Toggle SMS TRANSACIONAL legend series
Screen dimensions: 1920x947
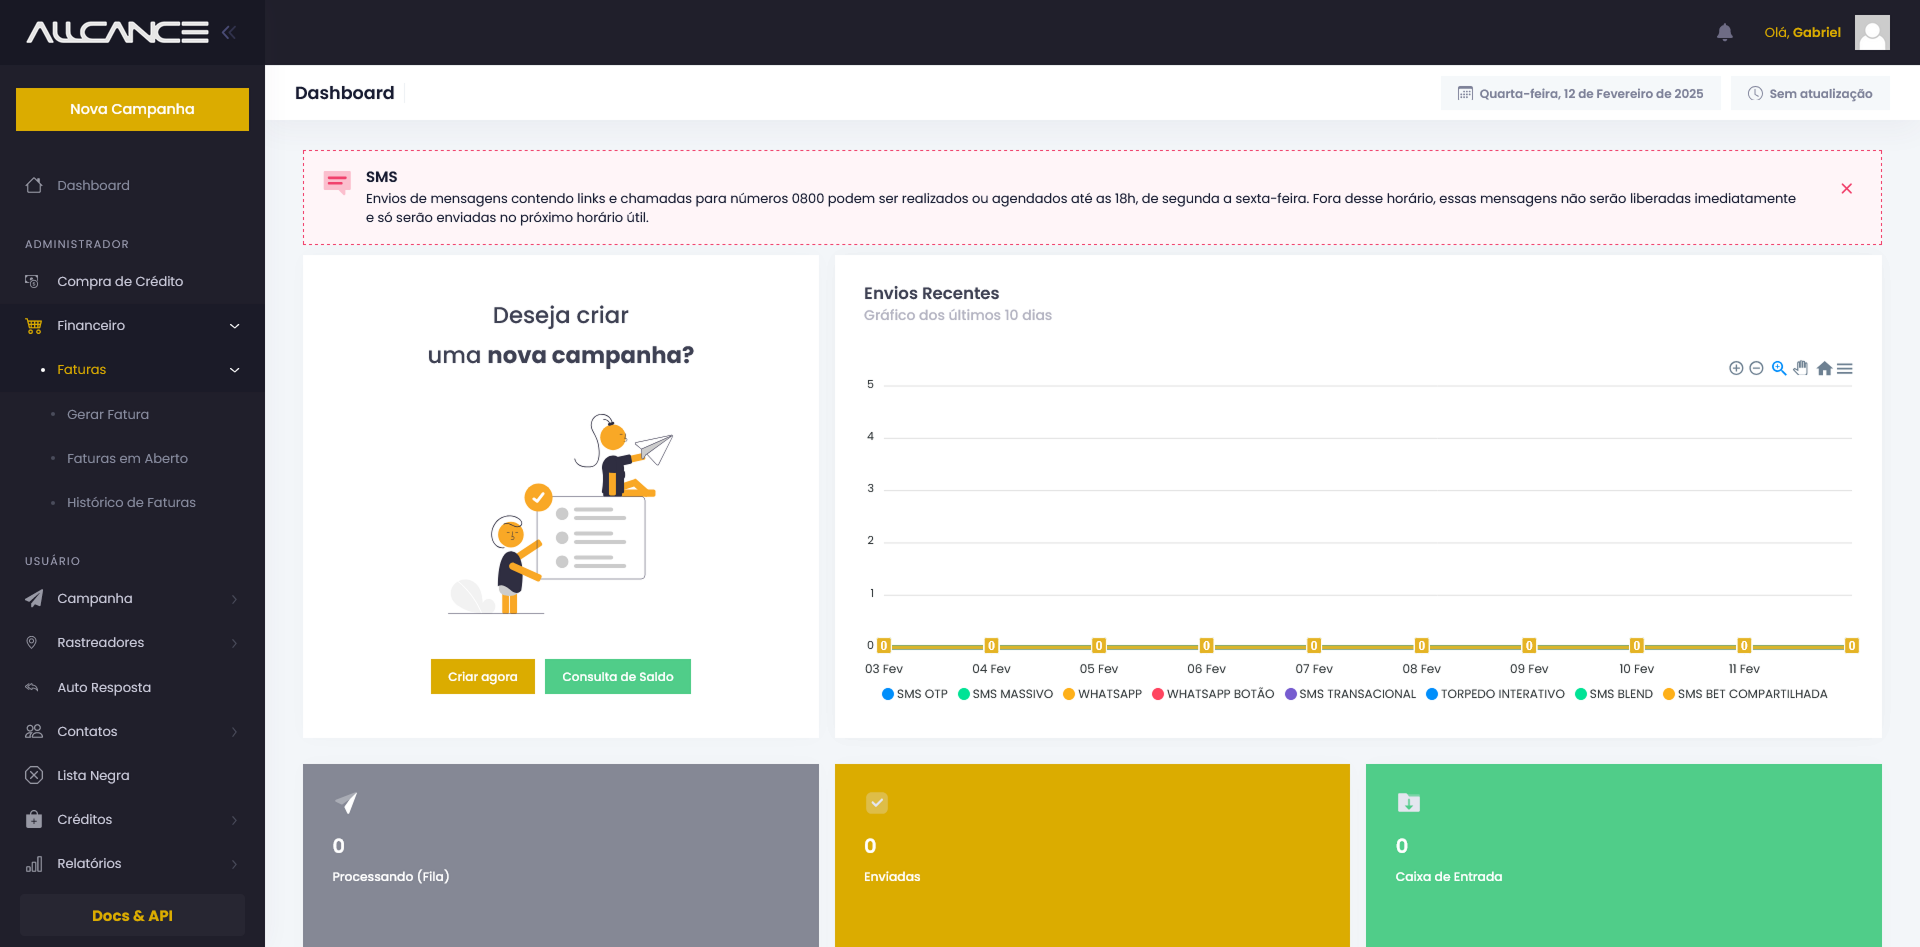pos(1350,694)
